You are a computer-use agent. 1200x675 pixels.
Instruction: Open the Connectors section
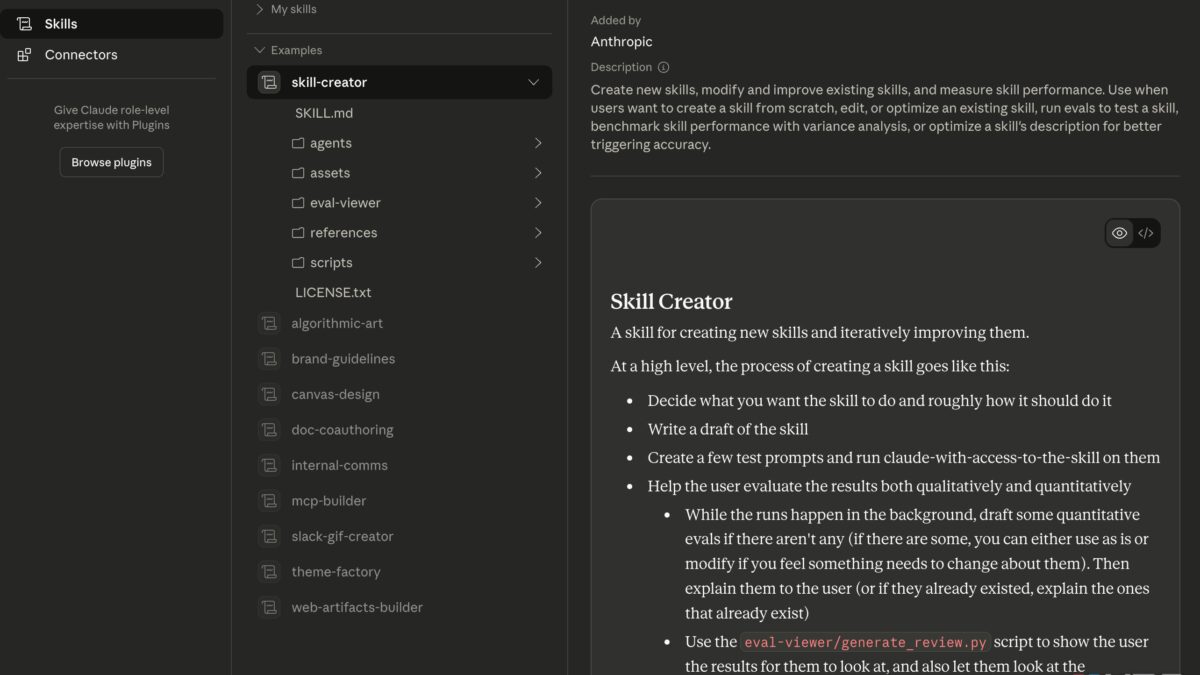tap(81, 55)
